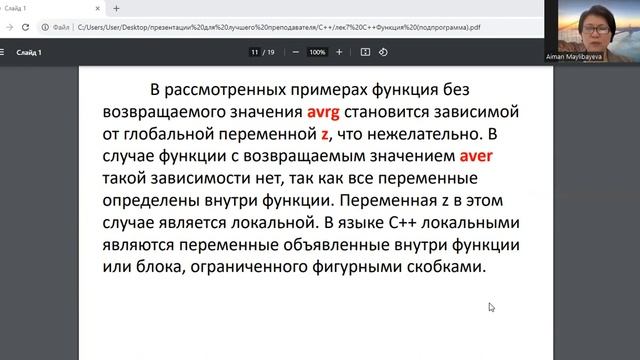Close the Слайд 1 browser tab
The height and width of the screenshot is (360, 640).
point(98,8)
